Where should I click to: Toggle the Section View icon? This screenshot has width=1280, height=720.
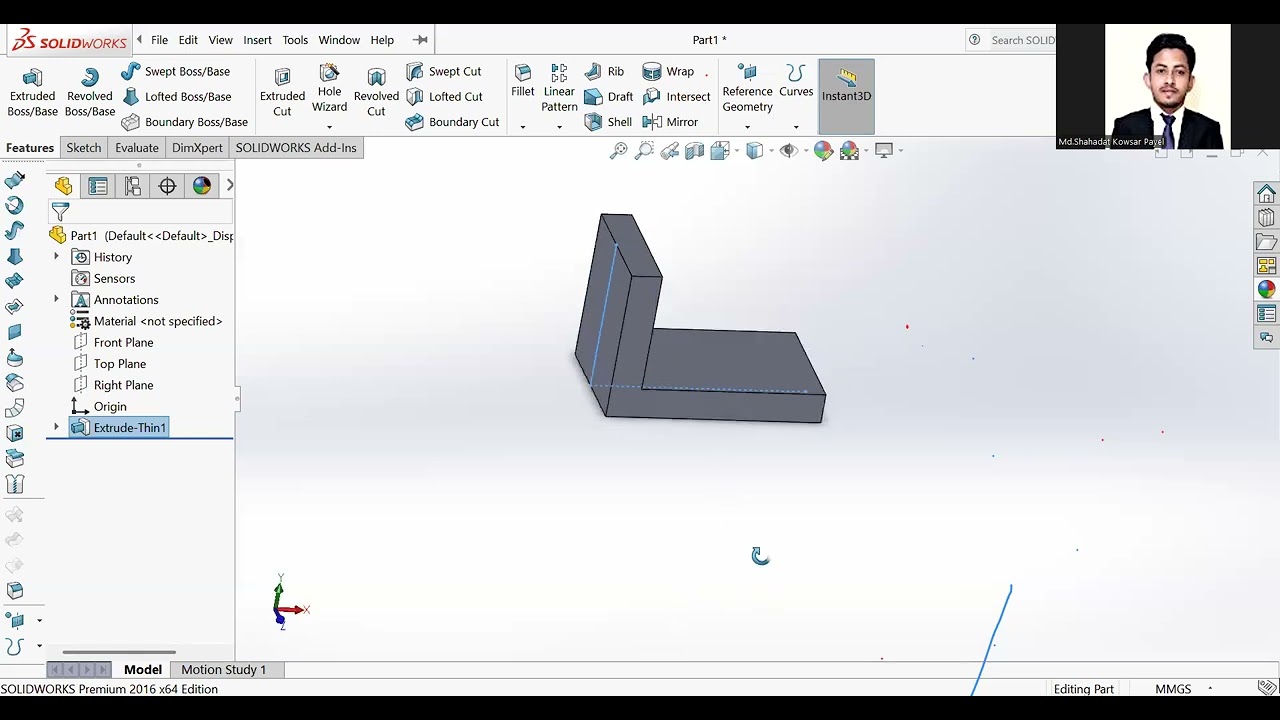[695, 150]
